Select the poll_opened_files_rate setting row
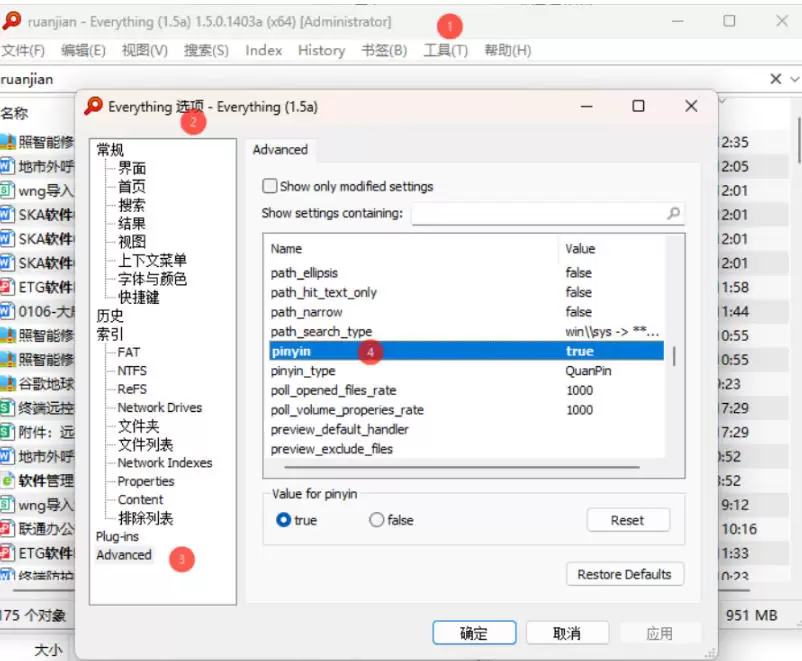Screen dimensions: 802x661 [466, 390]
